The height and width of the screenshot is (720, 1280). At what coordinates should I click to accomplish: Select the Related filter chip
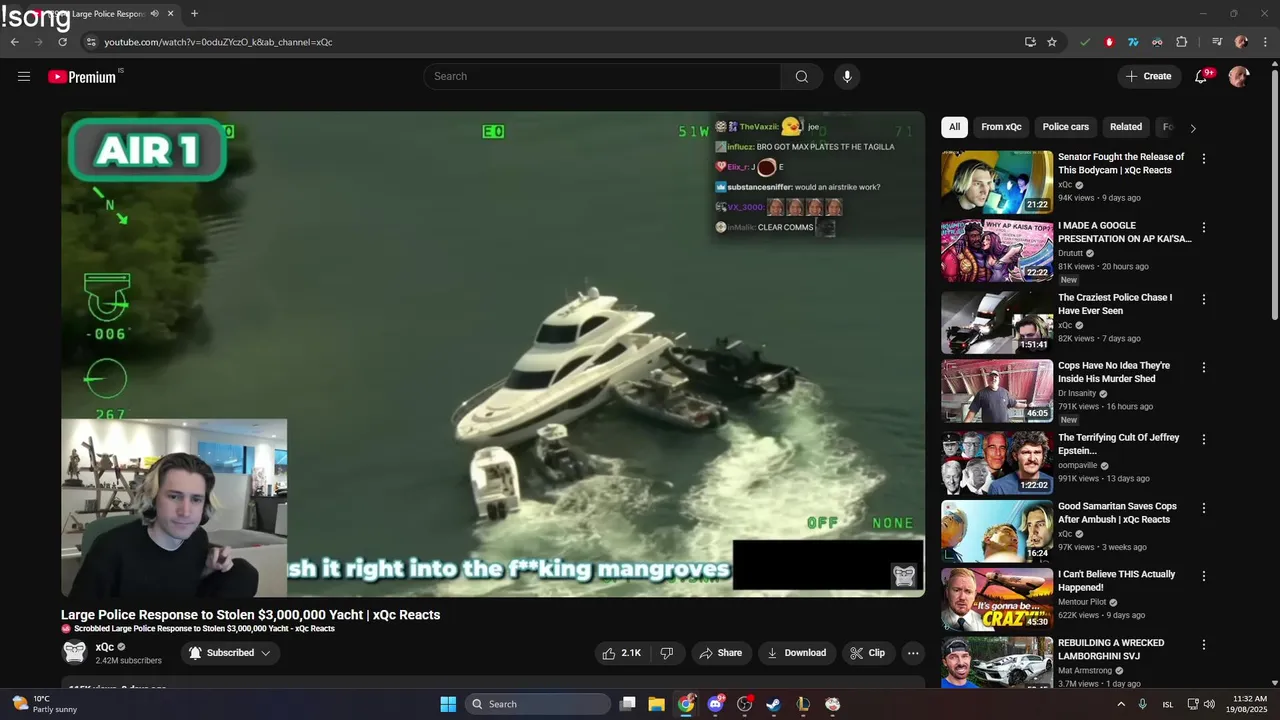[x=1126, y=127]
